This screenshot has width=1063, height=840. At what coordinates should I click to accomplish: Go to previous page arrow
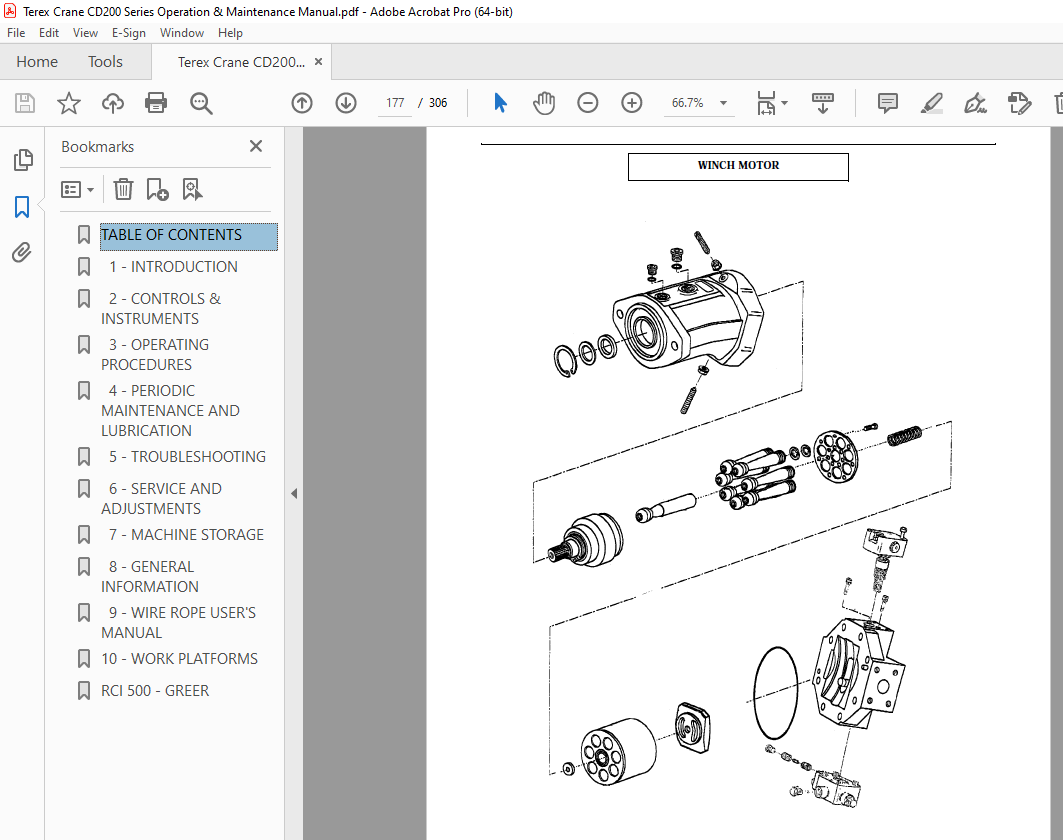click(302, 103)
